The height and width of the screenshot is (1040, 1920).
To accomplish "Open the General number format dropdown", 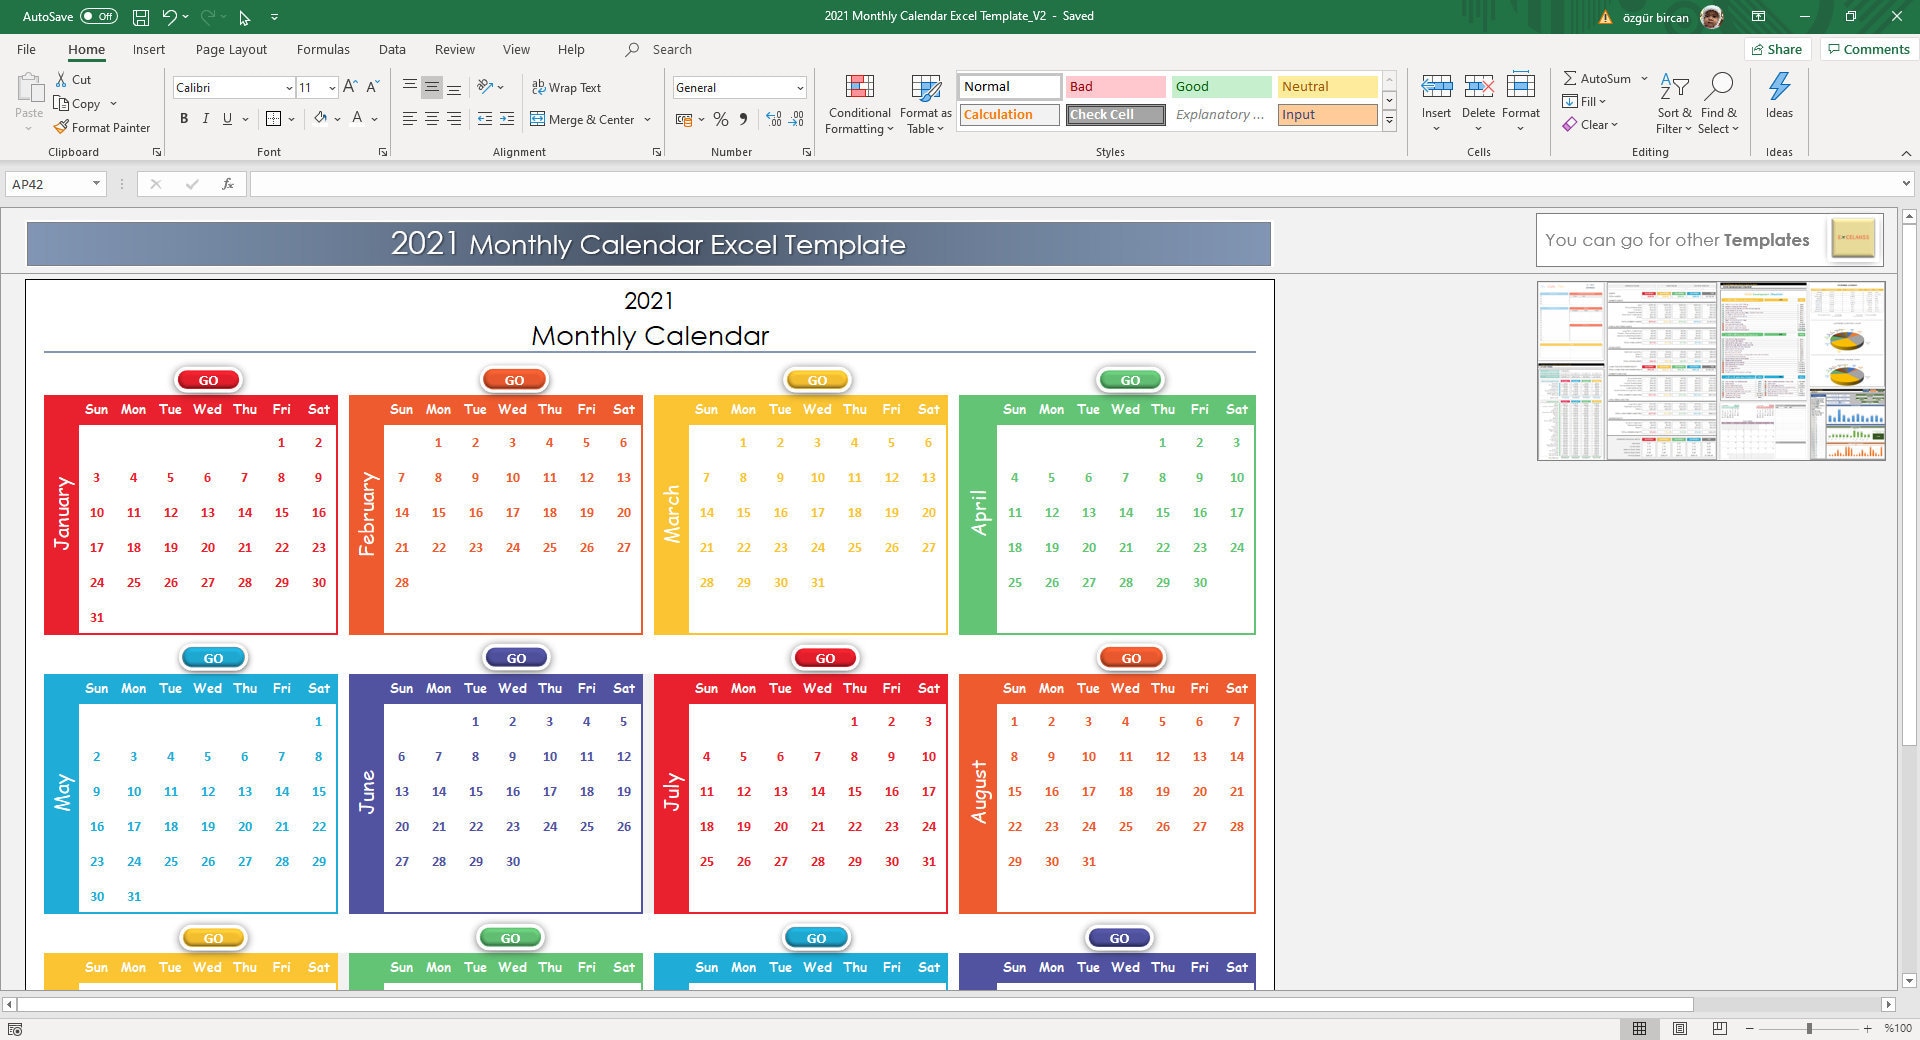I will [799, 88].
